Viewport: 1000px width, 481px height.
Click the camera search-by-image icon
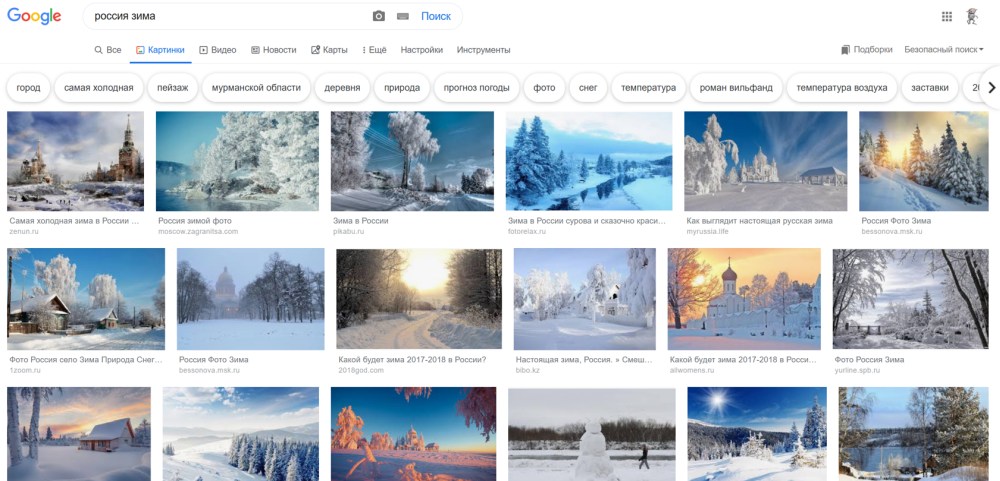click(x=379, y=16)
